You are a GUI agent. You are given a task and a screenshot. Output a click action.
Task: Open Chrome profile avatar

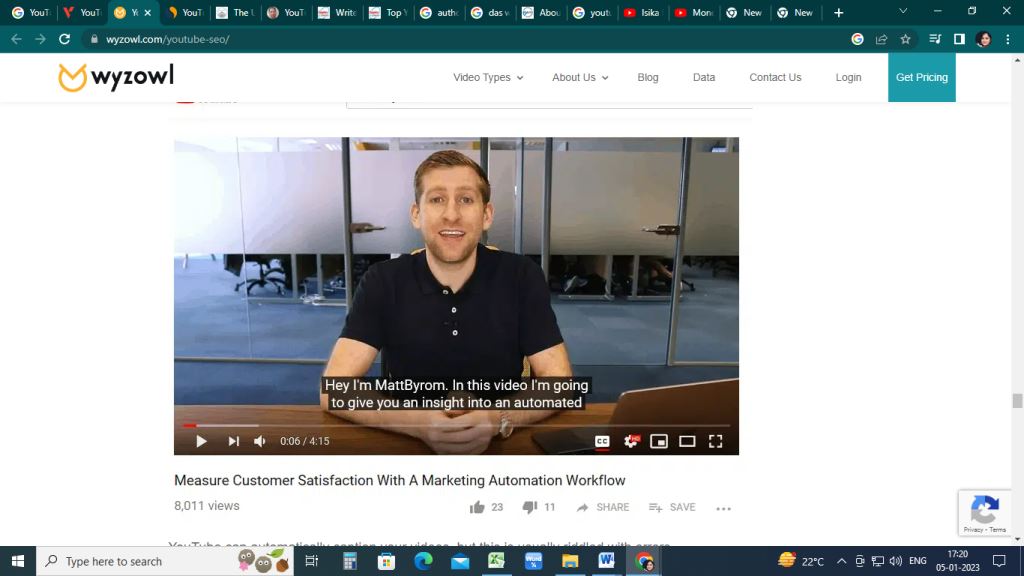(x=984, y=39)
